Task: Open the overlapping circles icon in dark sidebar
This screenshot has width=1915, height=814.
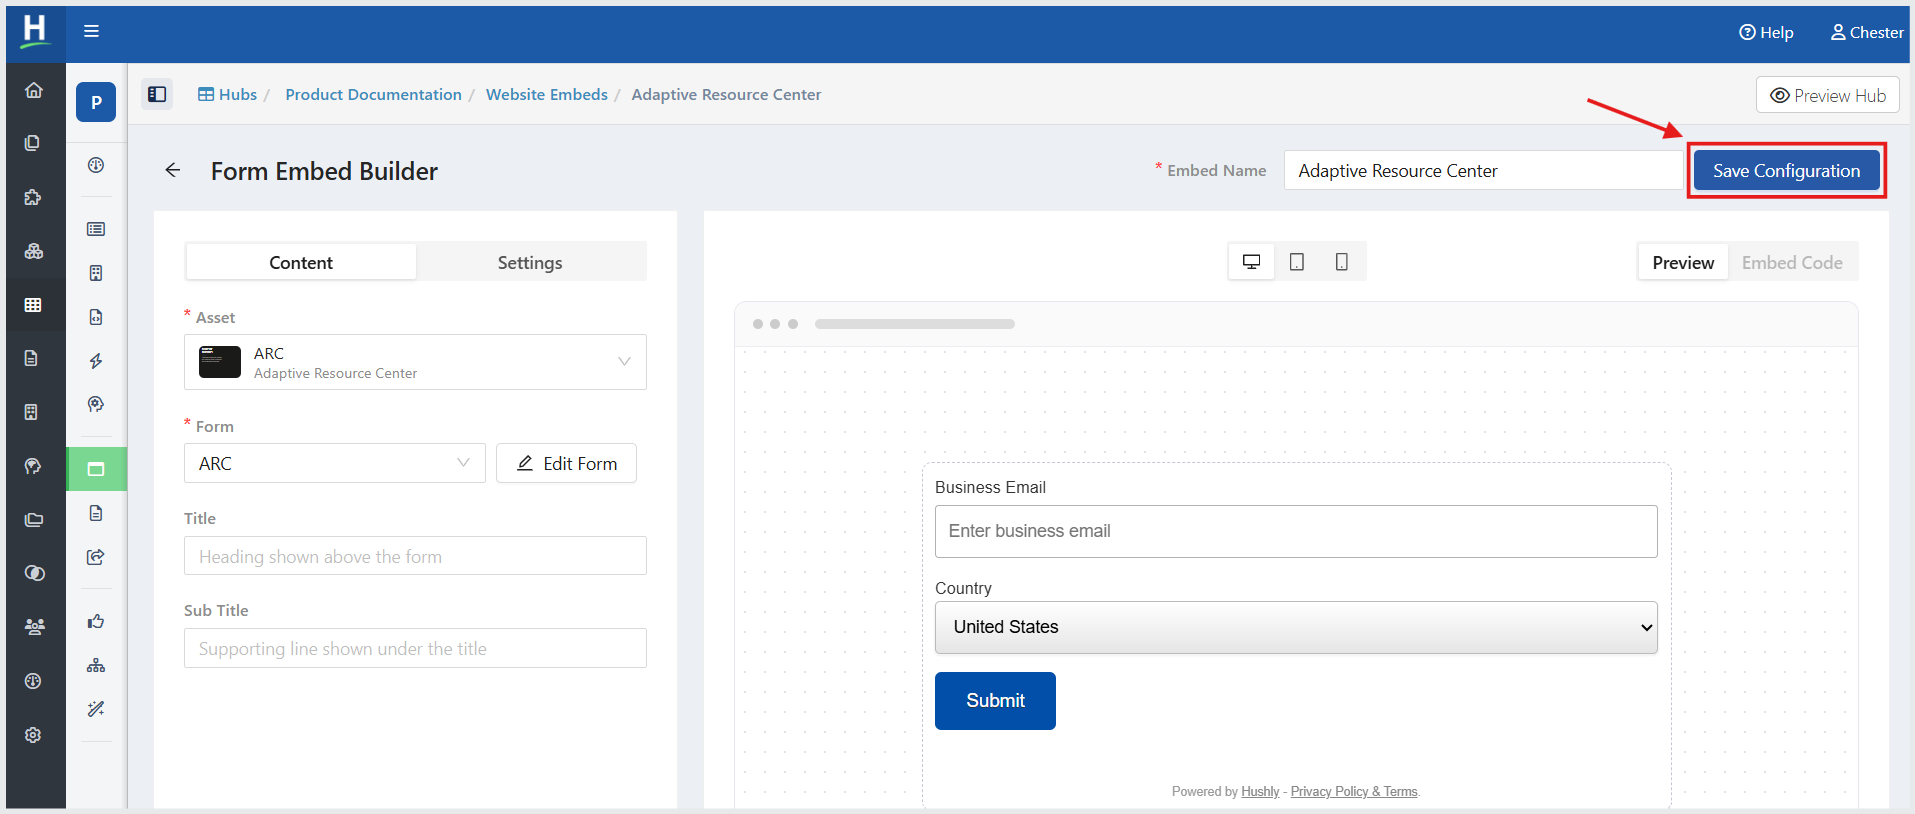Action: 33,573
